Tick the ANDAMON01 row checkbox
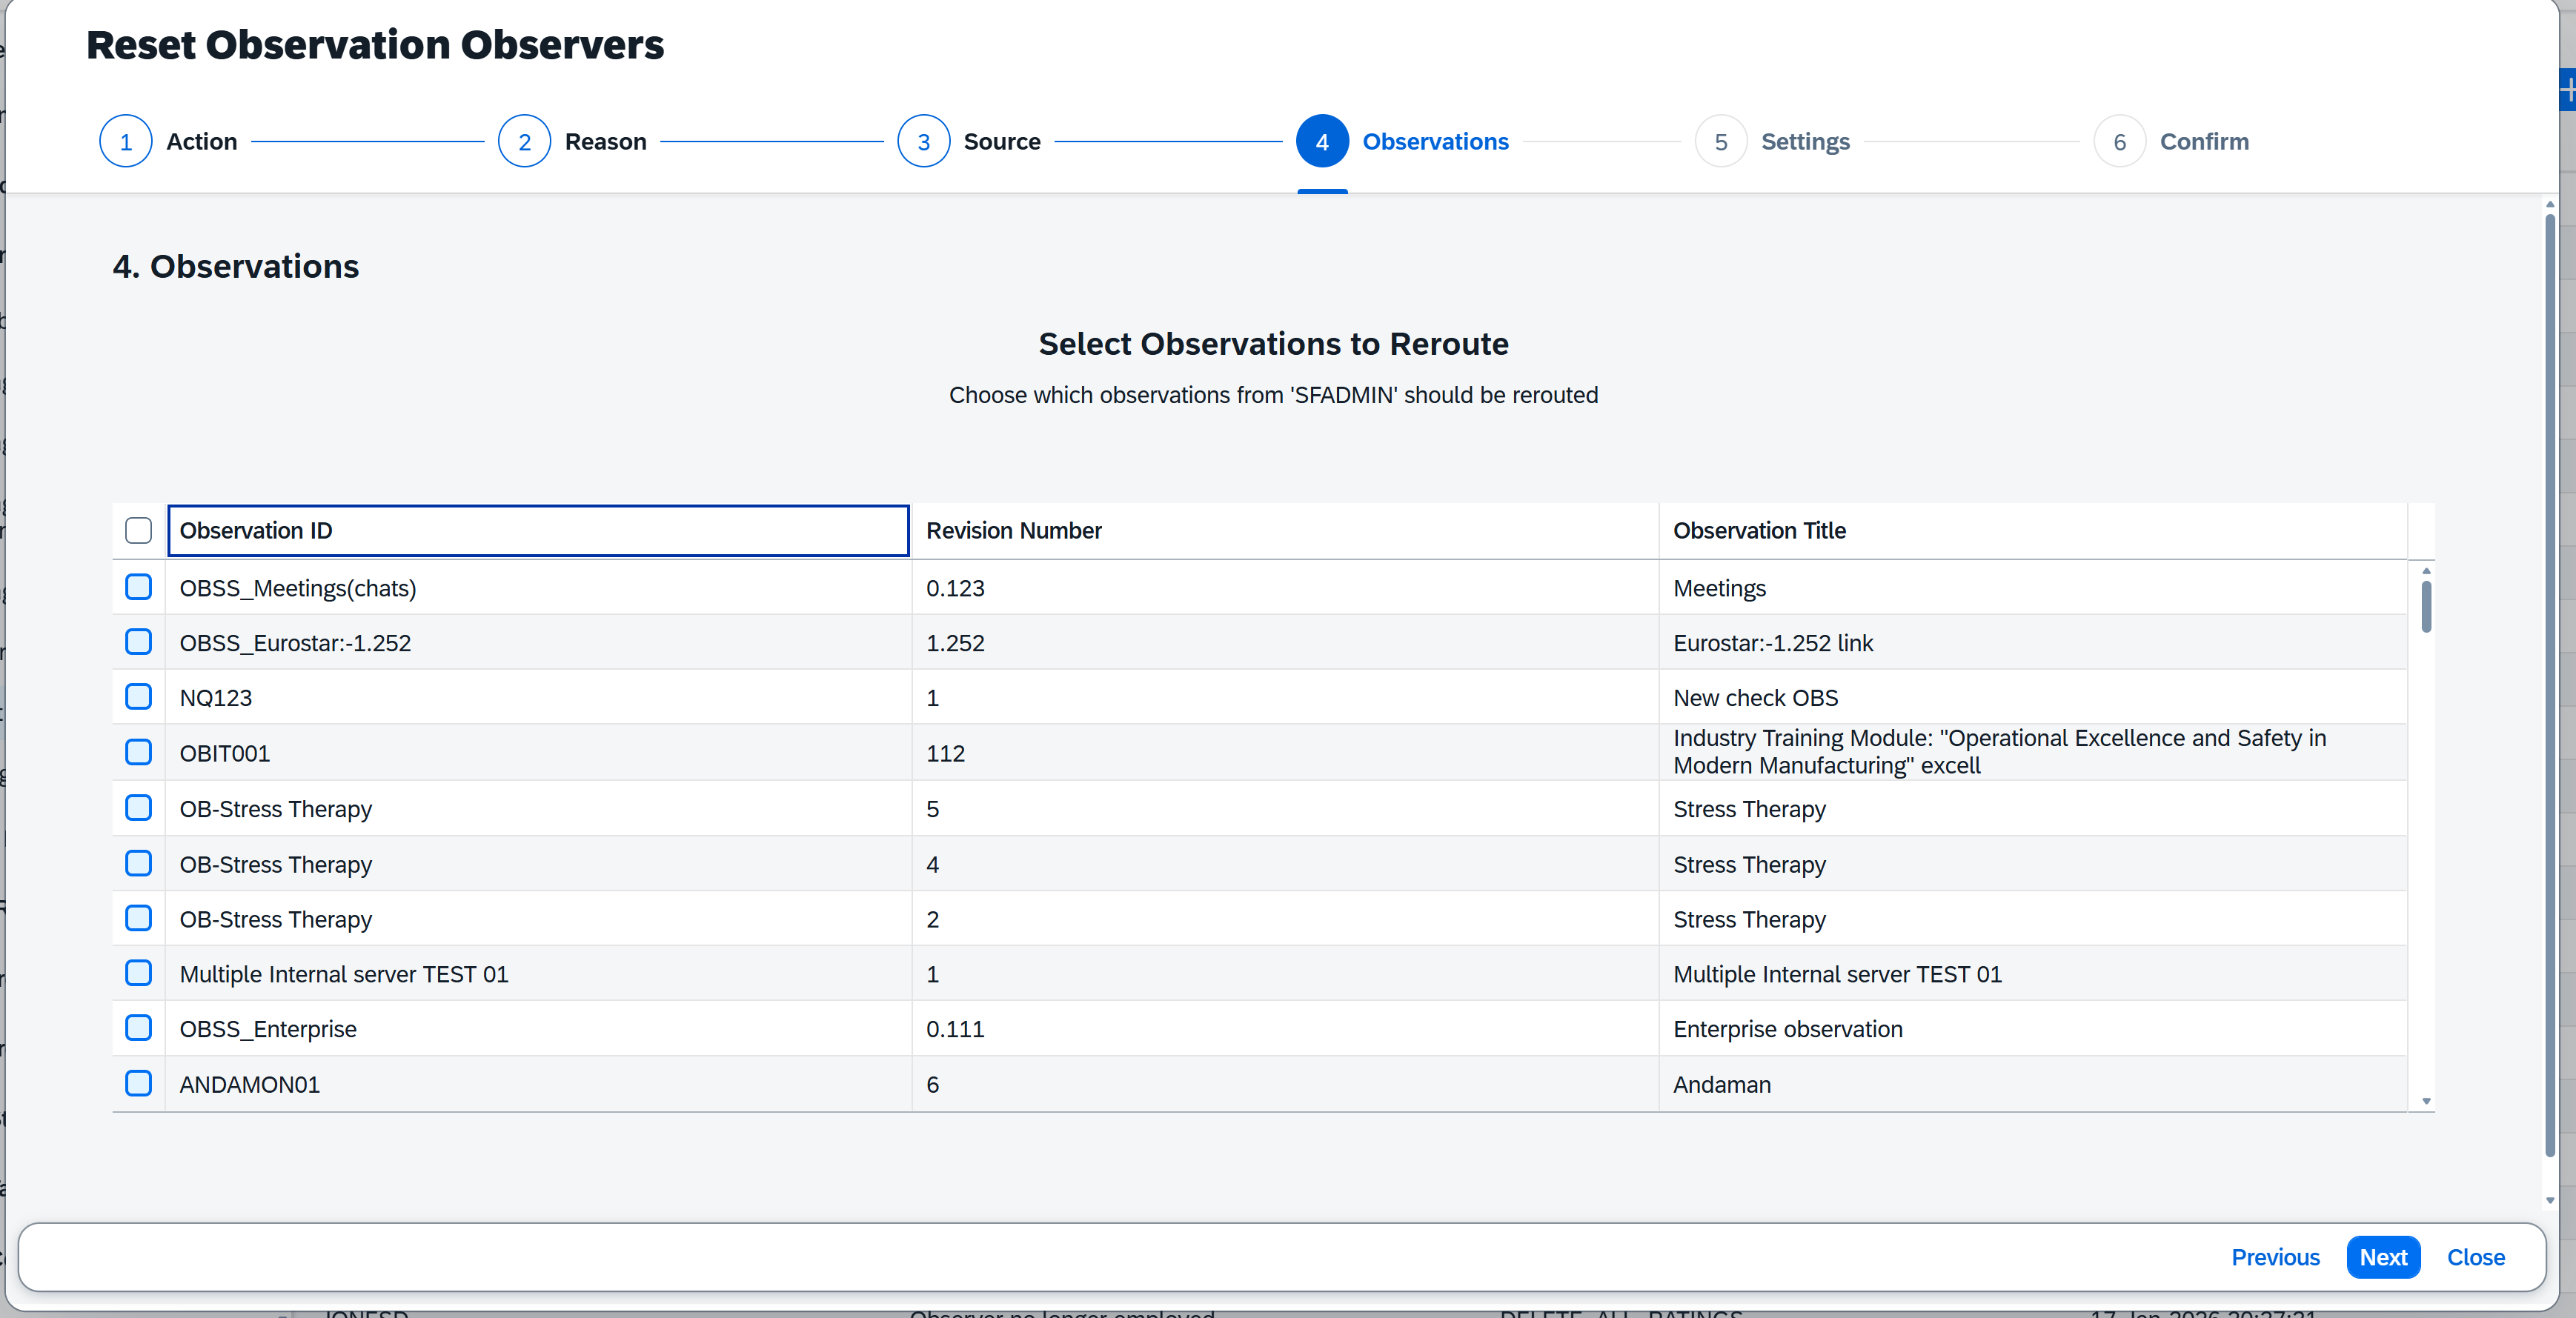Viewport: 2576px width, 1318px height. coord(139,1083)
